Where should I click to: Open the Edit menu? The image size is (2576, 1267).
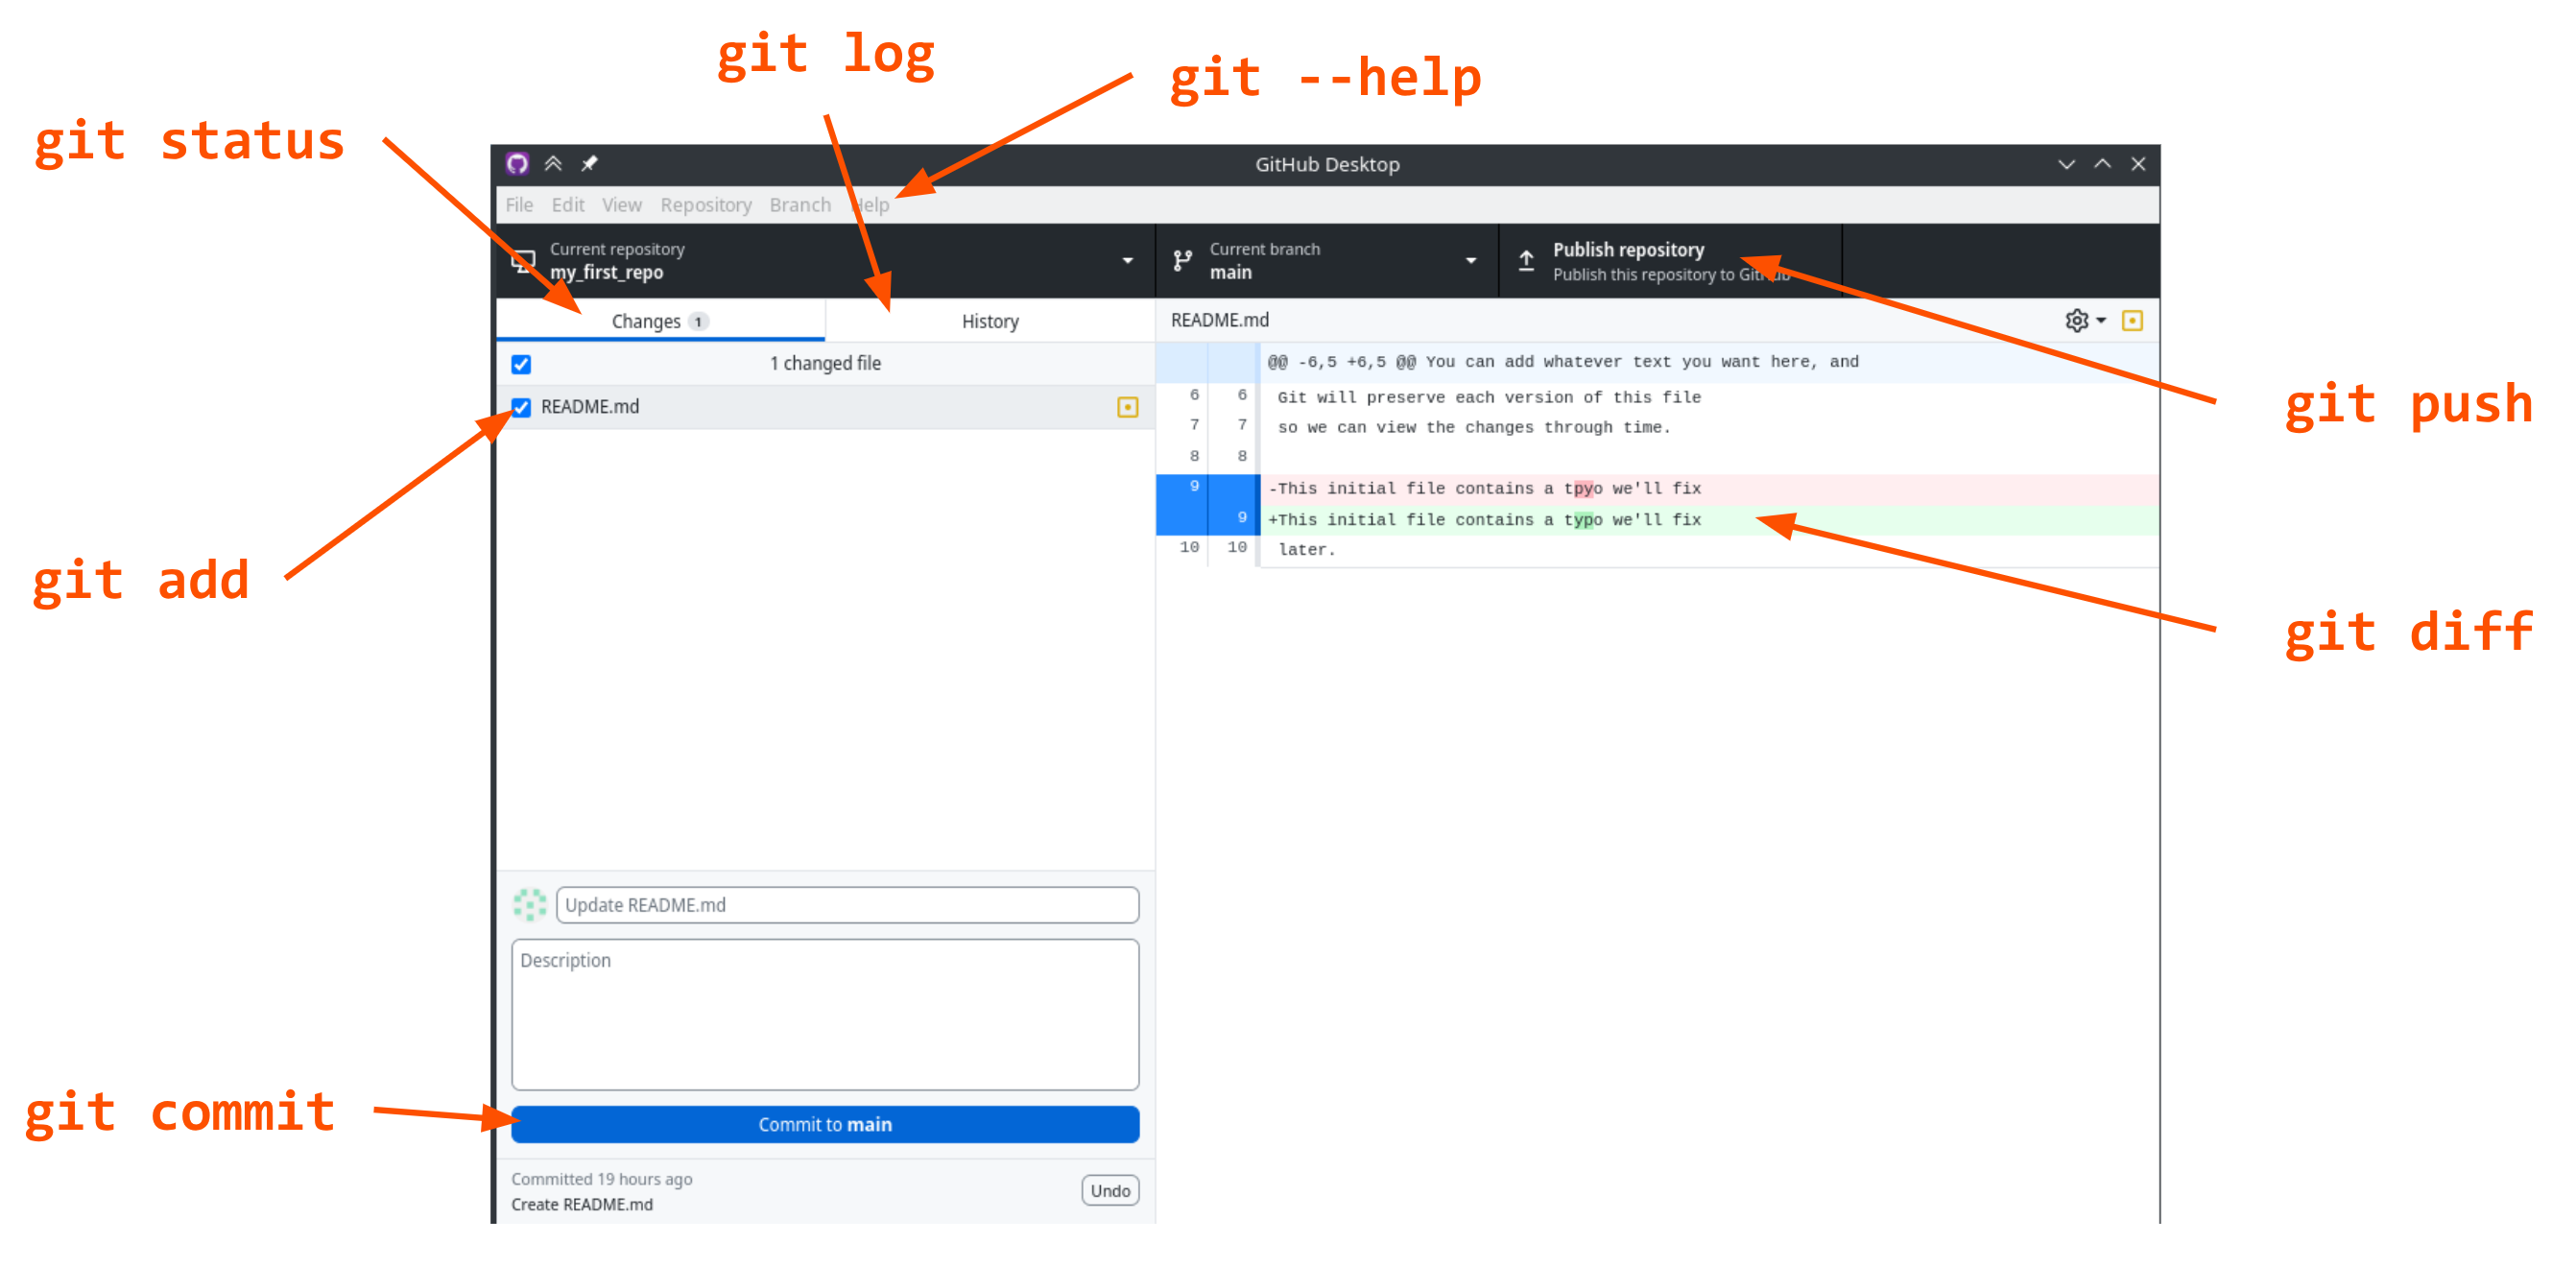(x=567, y=205)
